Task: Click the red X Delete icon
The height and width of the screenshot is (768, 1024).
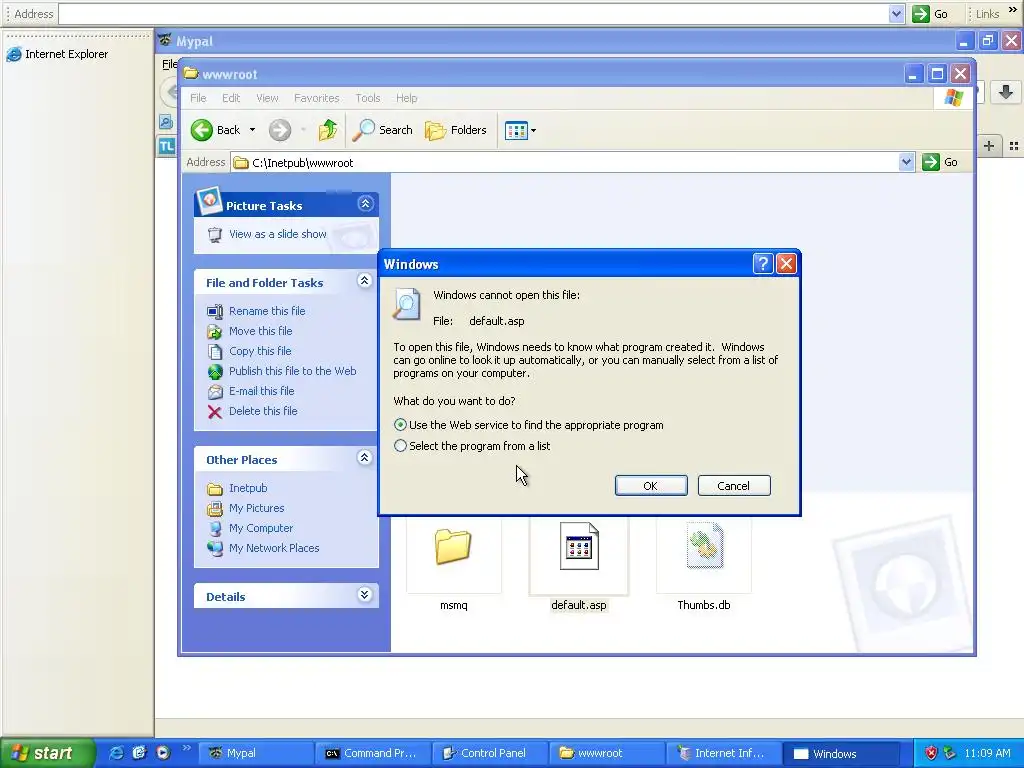Action: click(215, 411)
